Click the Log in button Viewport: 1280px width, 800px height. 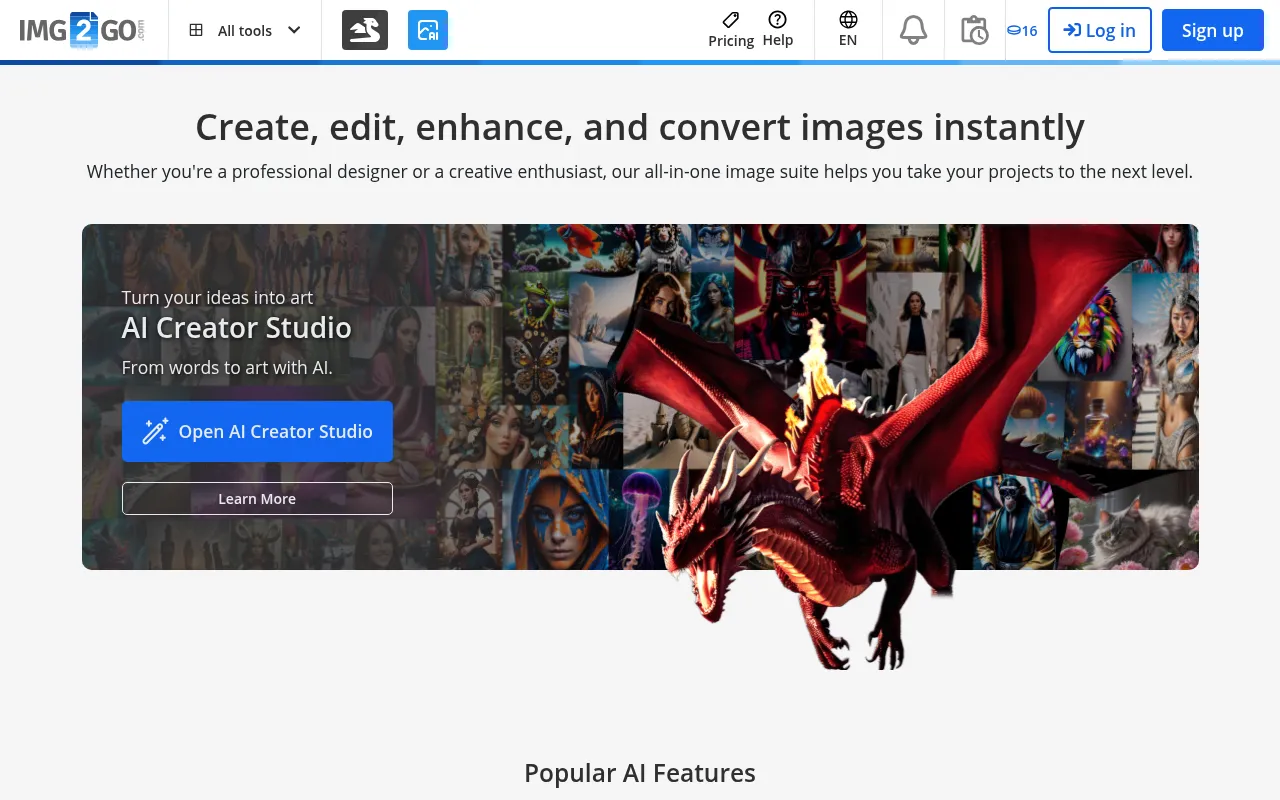[x=1099, y=30]
